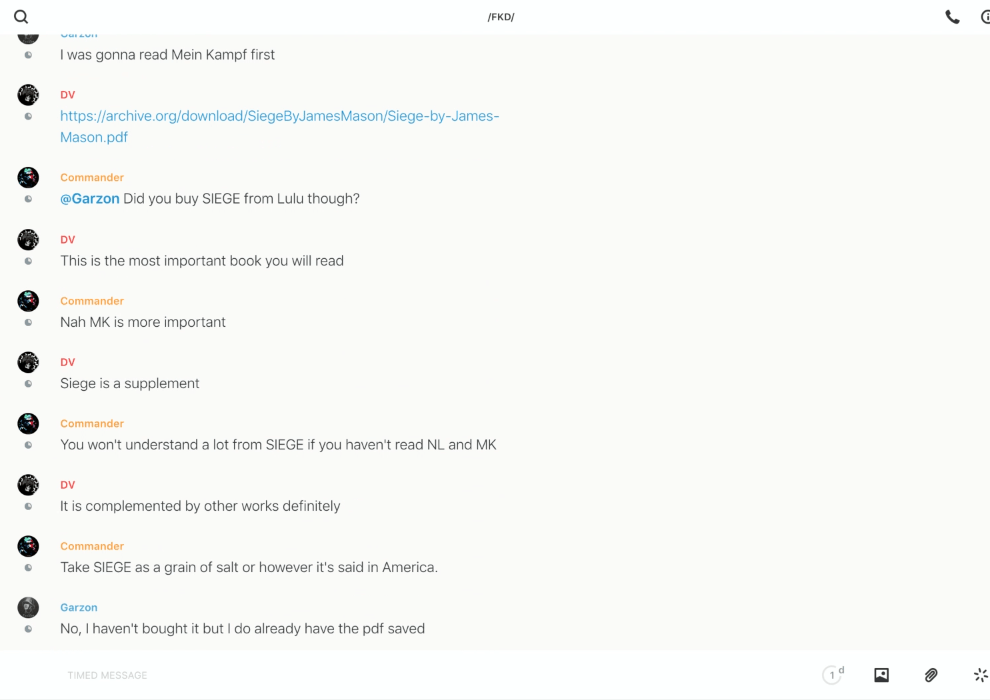Click status dot beside 'Mein Kampf first'

tap(28, 55)
